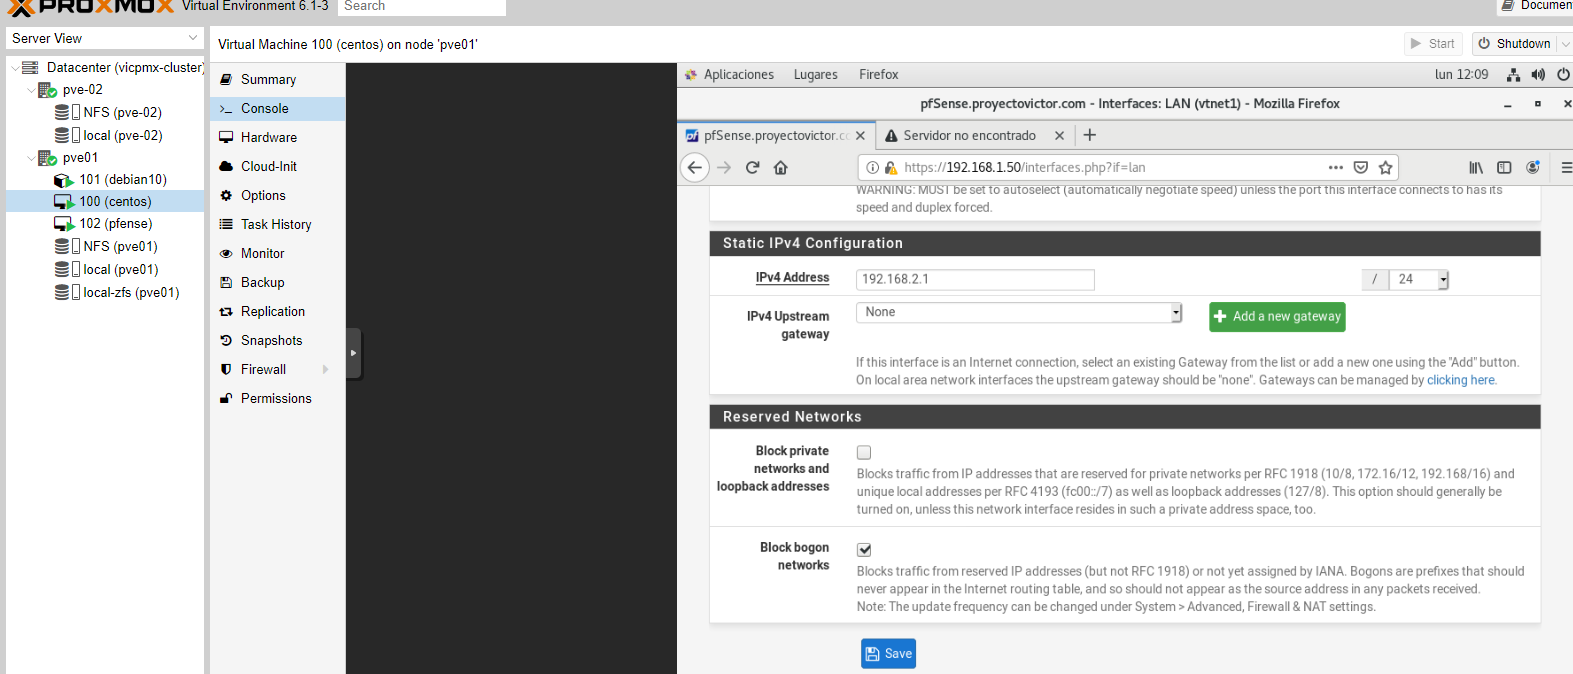Click the Permissions unlock icon

pyautogui.click(x=226, y=398)
